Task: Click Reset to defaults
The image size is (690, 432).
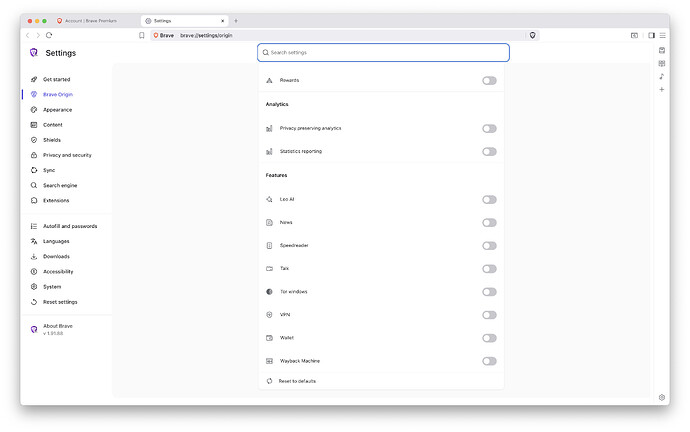Action: (x=298, y=381)
